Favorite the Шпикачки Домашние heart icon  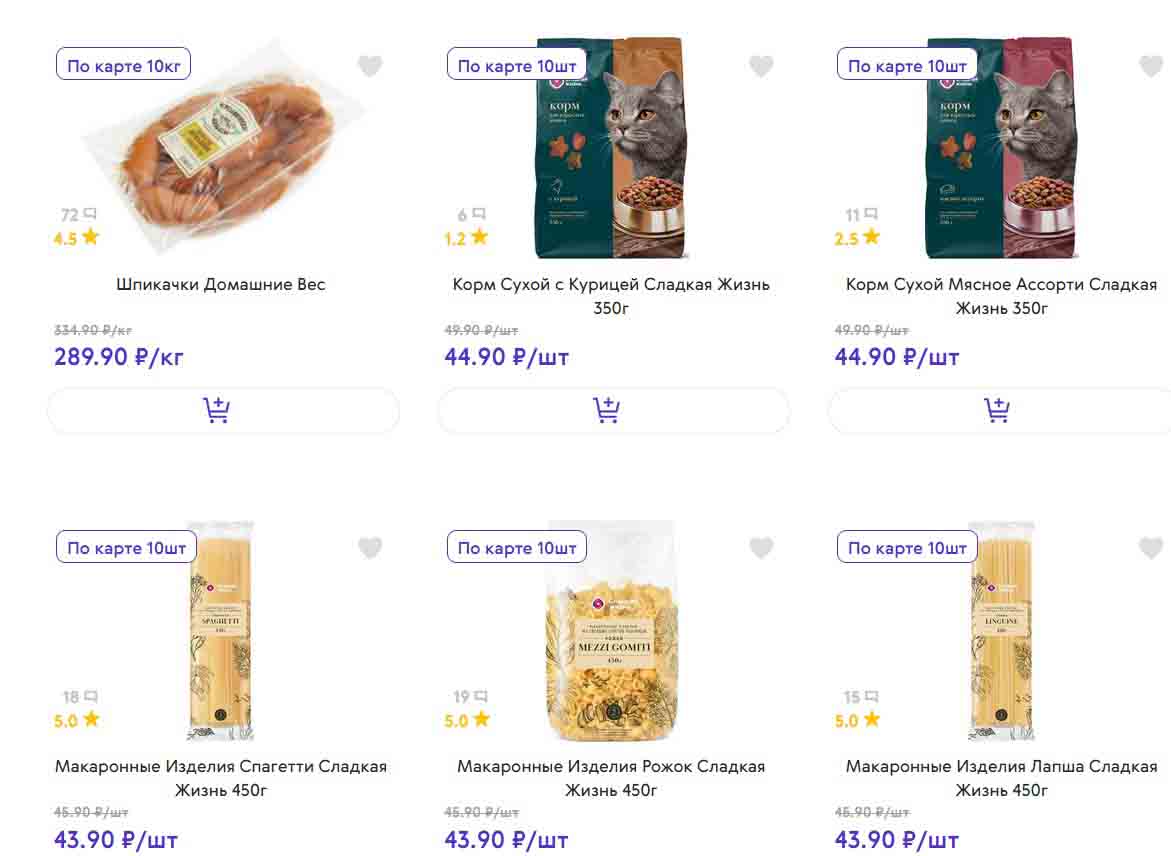click(370, 66)
